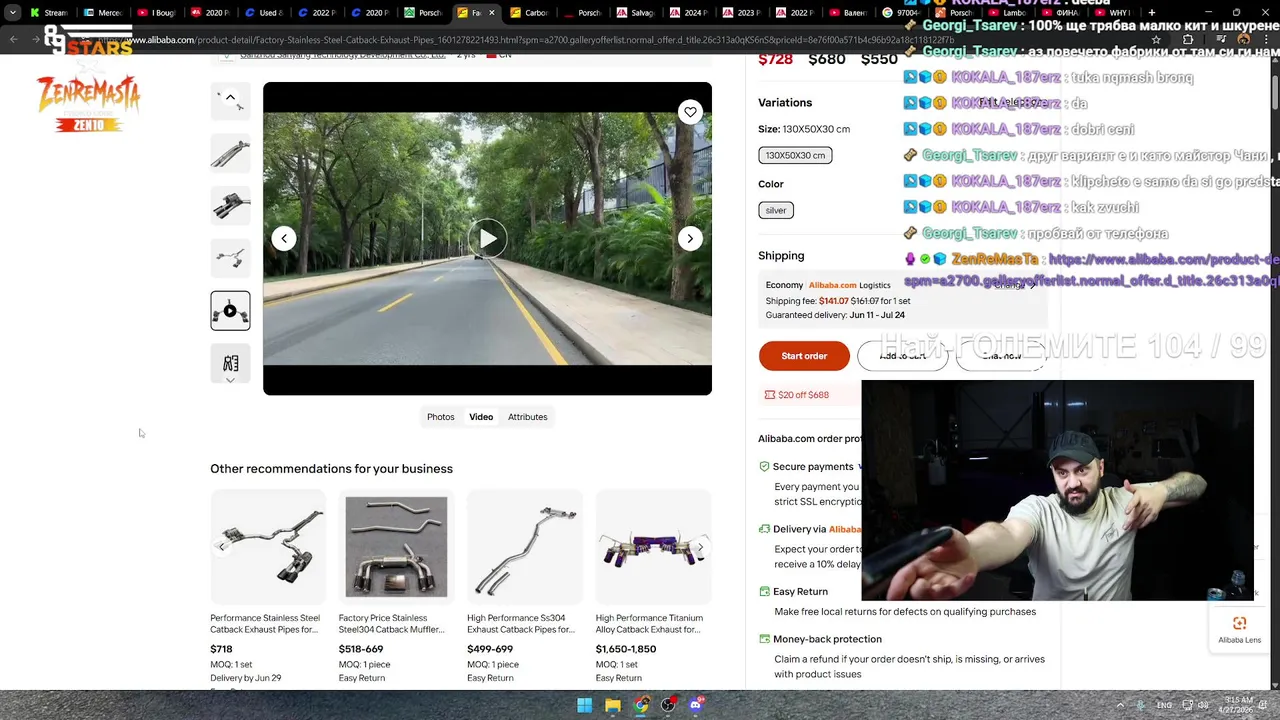
Task: Switch to the Attributes tab
Action: tap(527, 417)
